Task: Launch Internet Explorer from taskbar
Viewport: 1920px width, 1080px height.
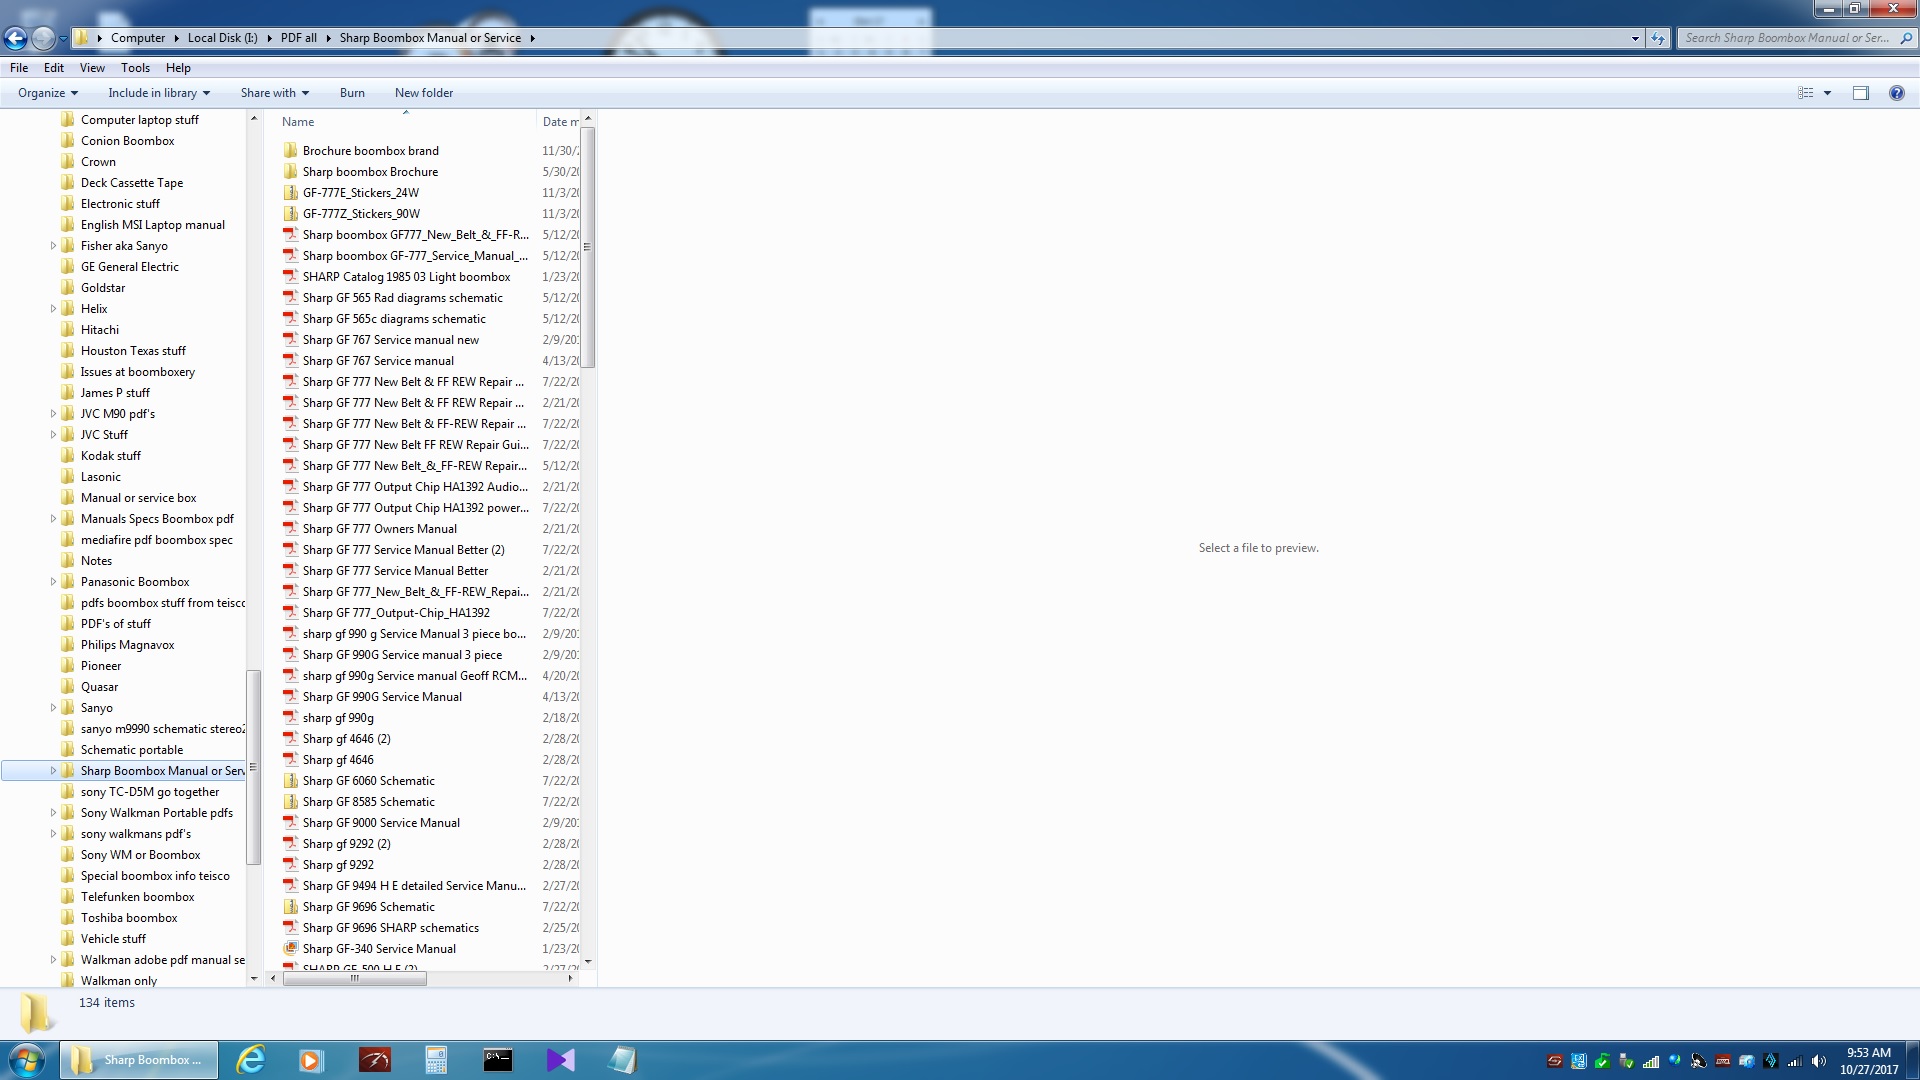Action: point(250,1060)
